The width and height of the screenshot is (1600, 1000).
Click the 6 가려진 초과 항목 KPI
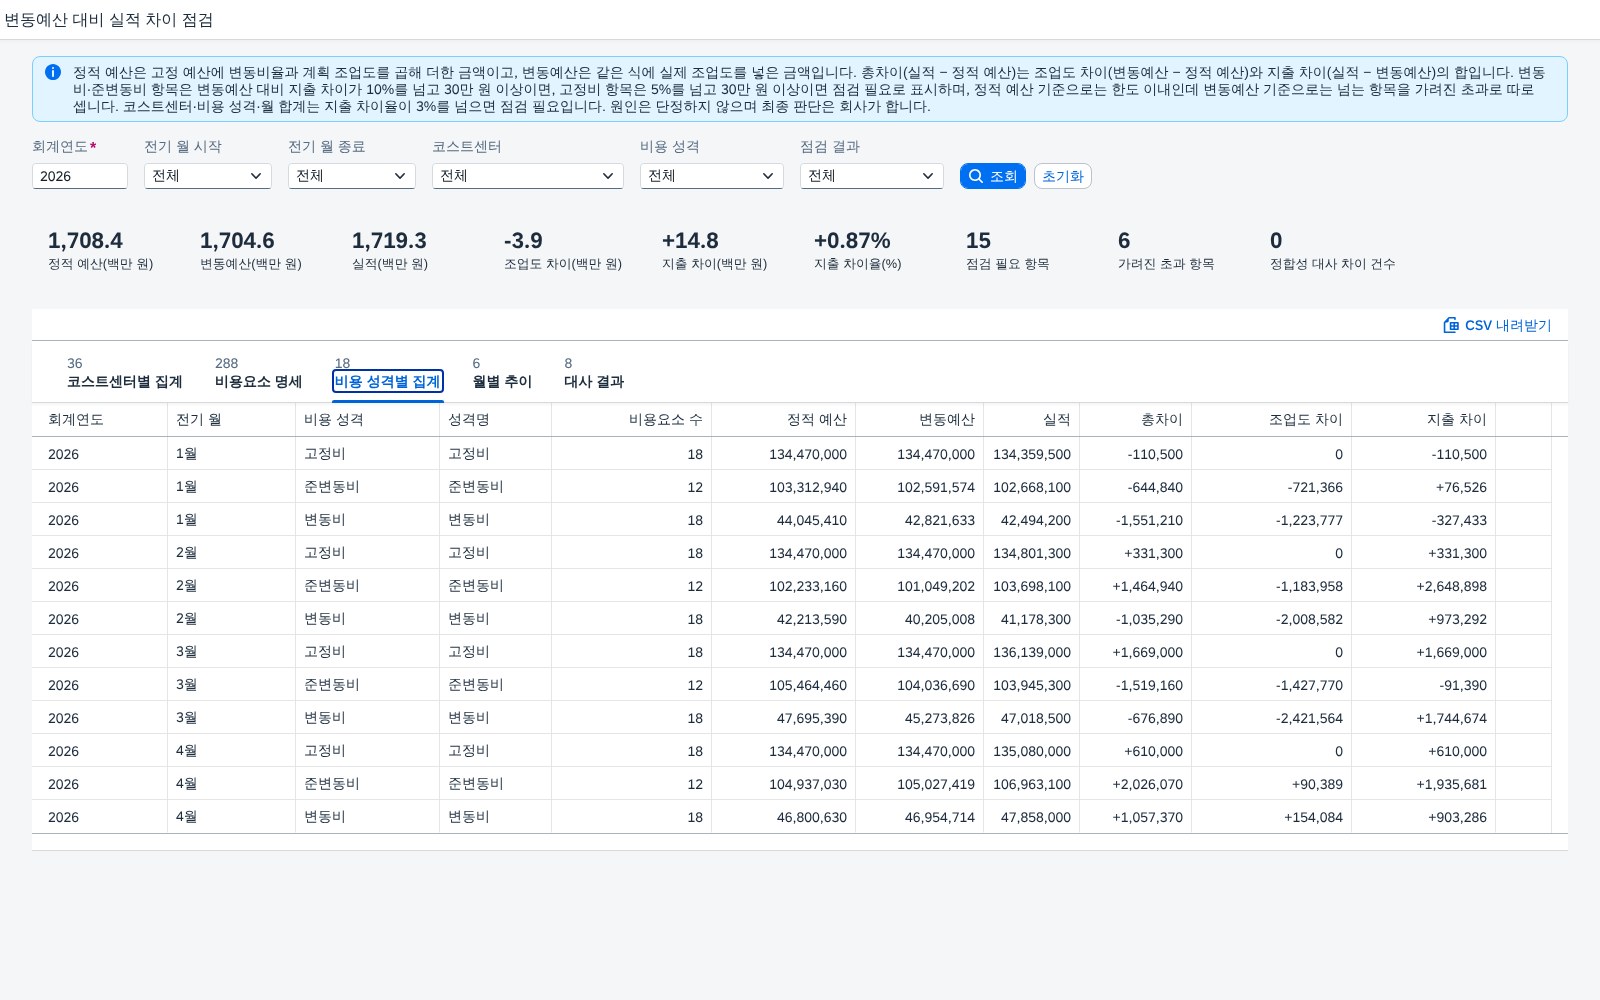pyautogui.click(x=1166, y=250)
